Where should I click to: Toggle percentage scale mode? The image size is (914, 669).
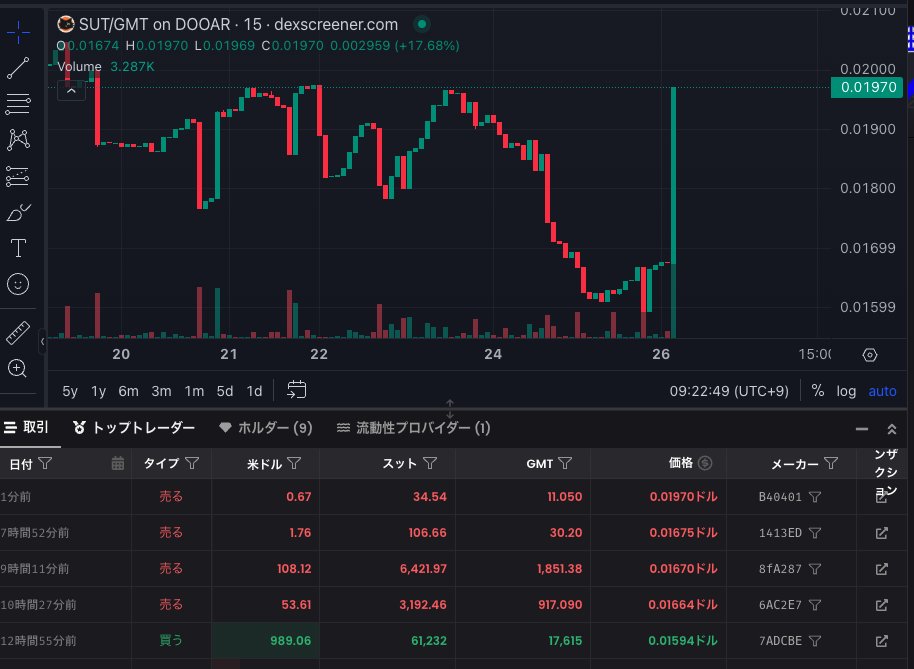[x=818, y=391]
